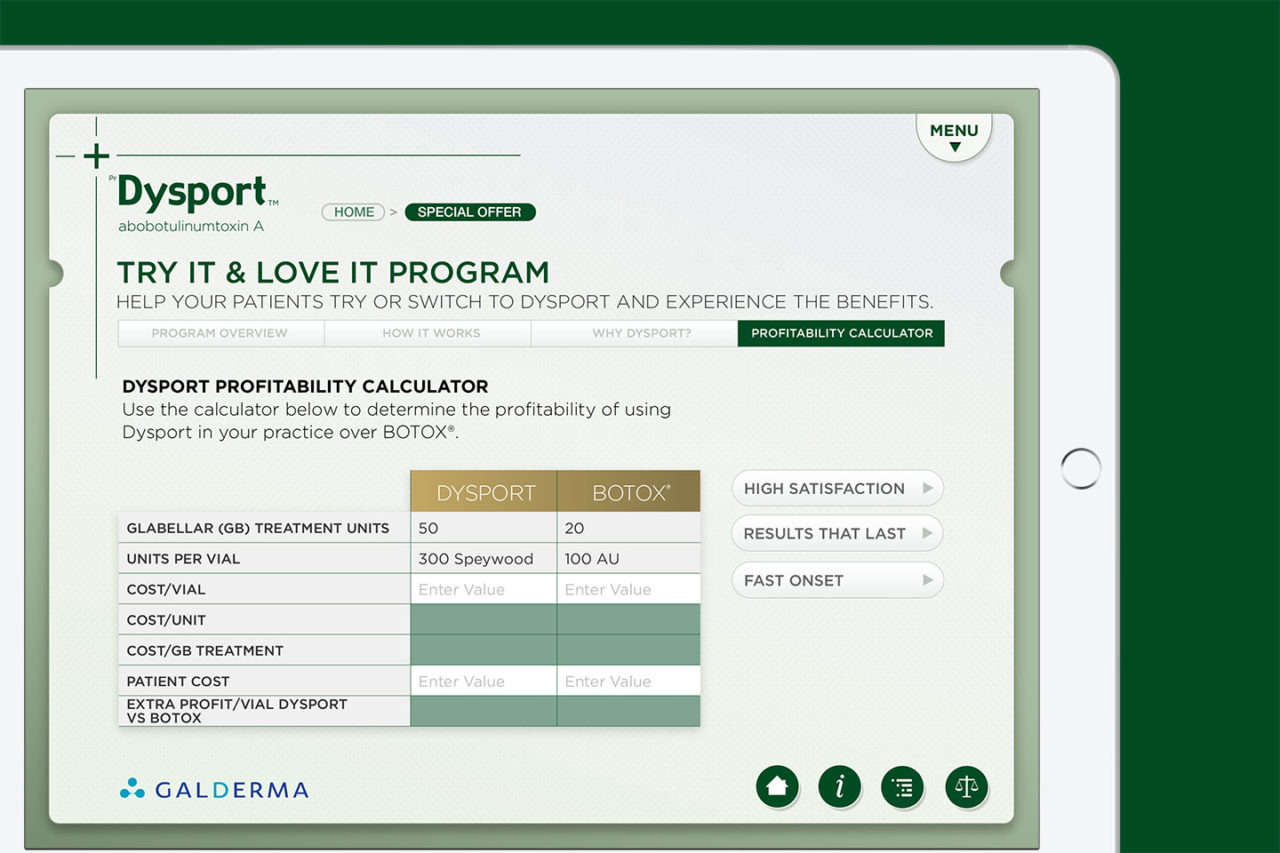The image size is (1280, 853).
Task: Click the Dysport Patient Cost input field
Action: 484,681
